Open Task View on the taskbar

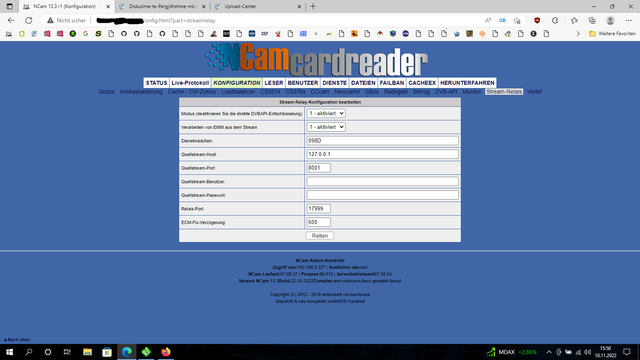pos(67,352)
